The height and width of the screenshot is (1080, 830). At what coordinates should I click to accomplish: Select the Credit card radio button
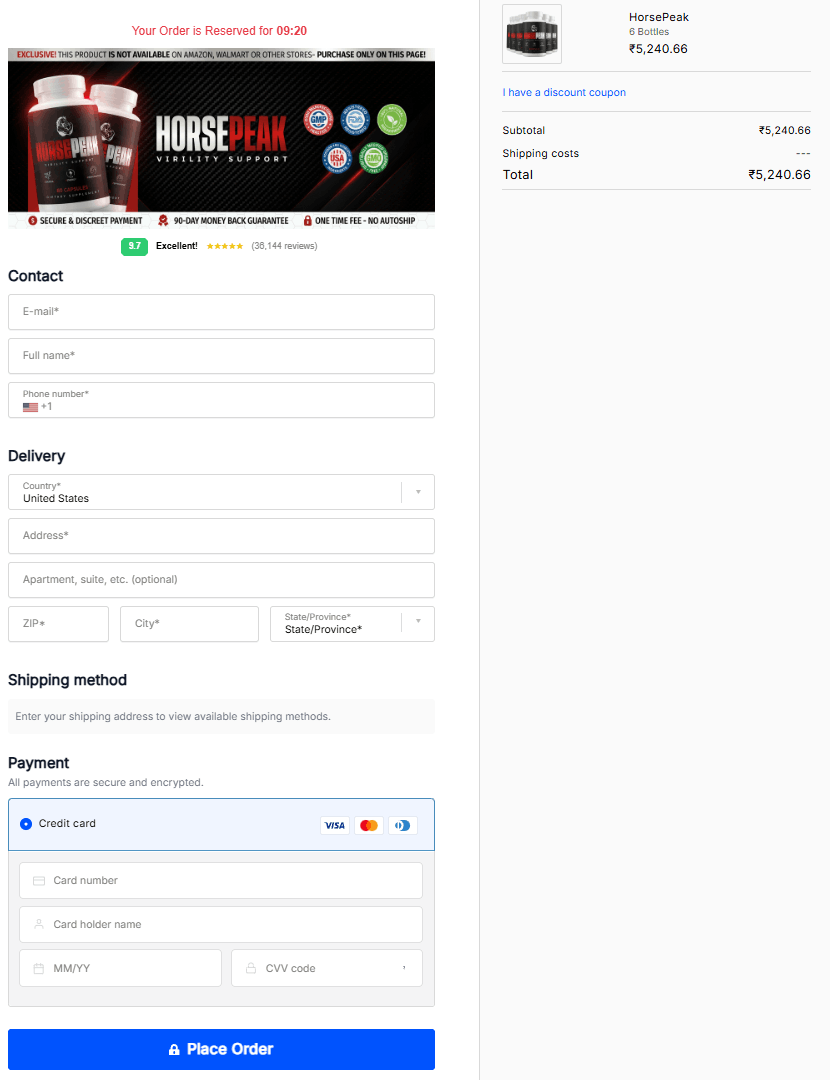[x=26, y=824]
